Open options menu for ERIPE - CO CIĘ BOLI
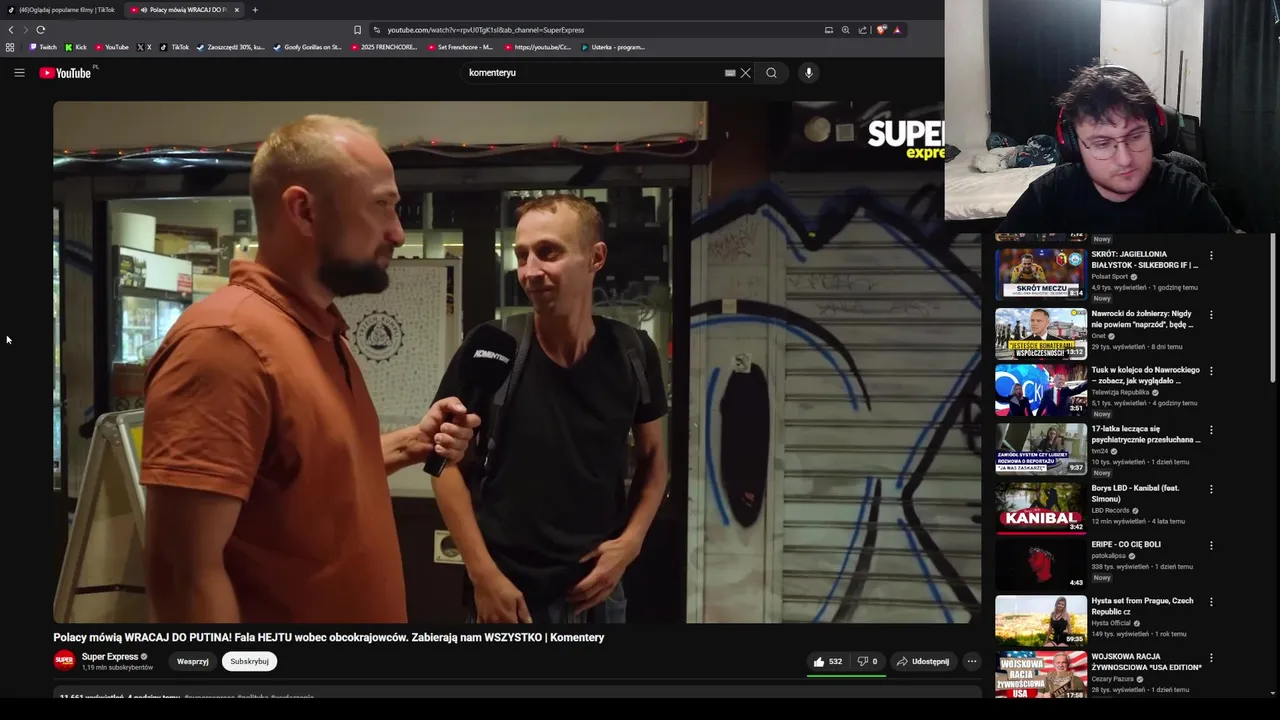 coord(1211,546)
